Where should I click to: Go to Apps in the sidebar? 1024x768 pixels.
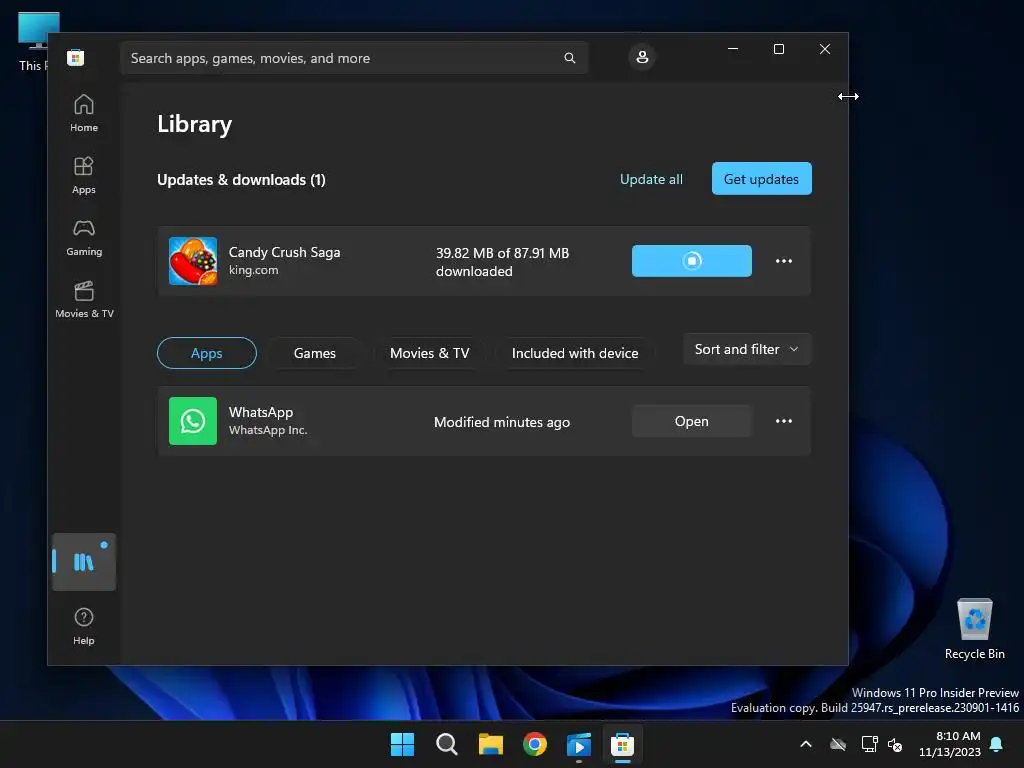(84, 175)
